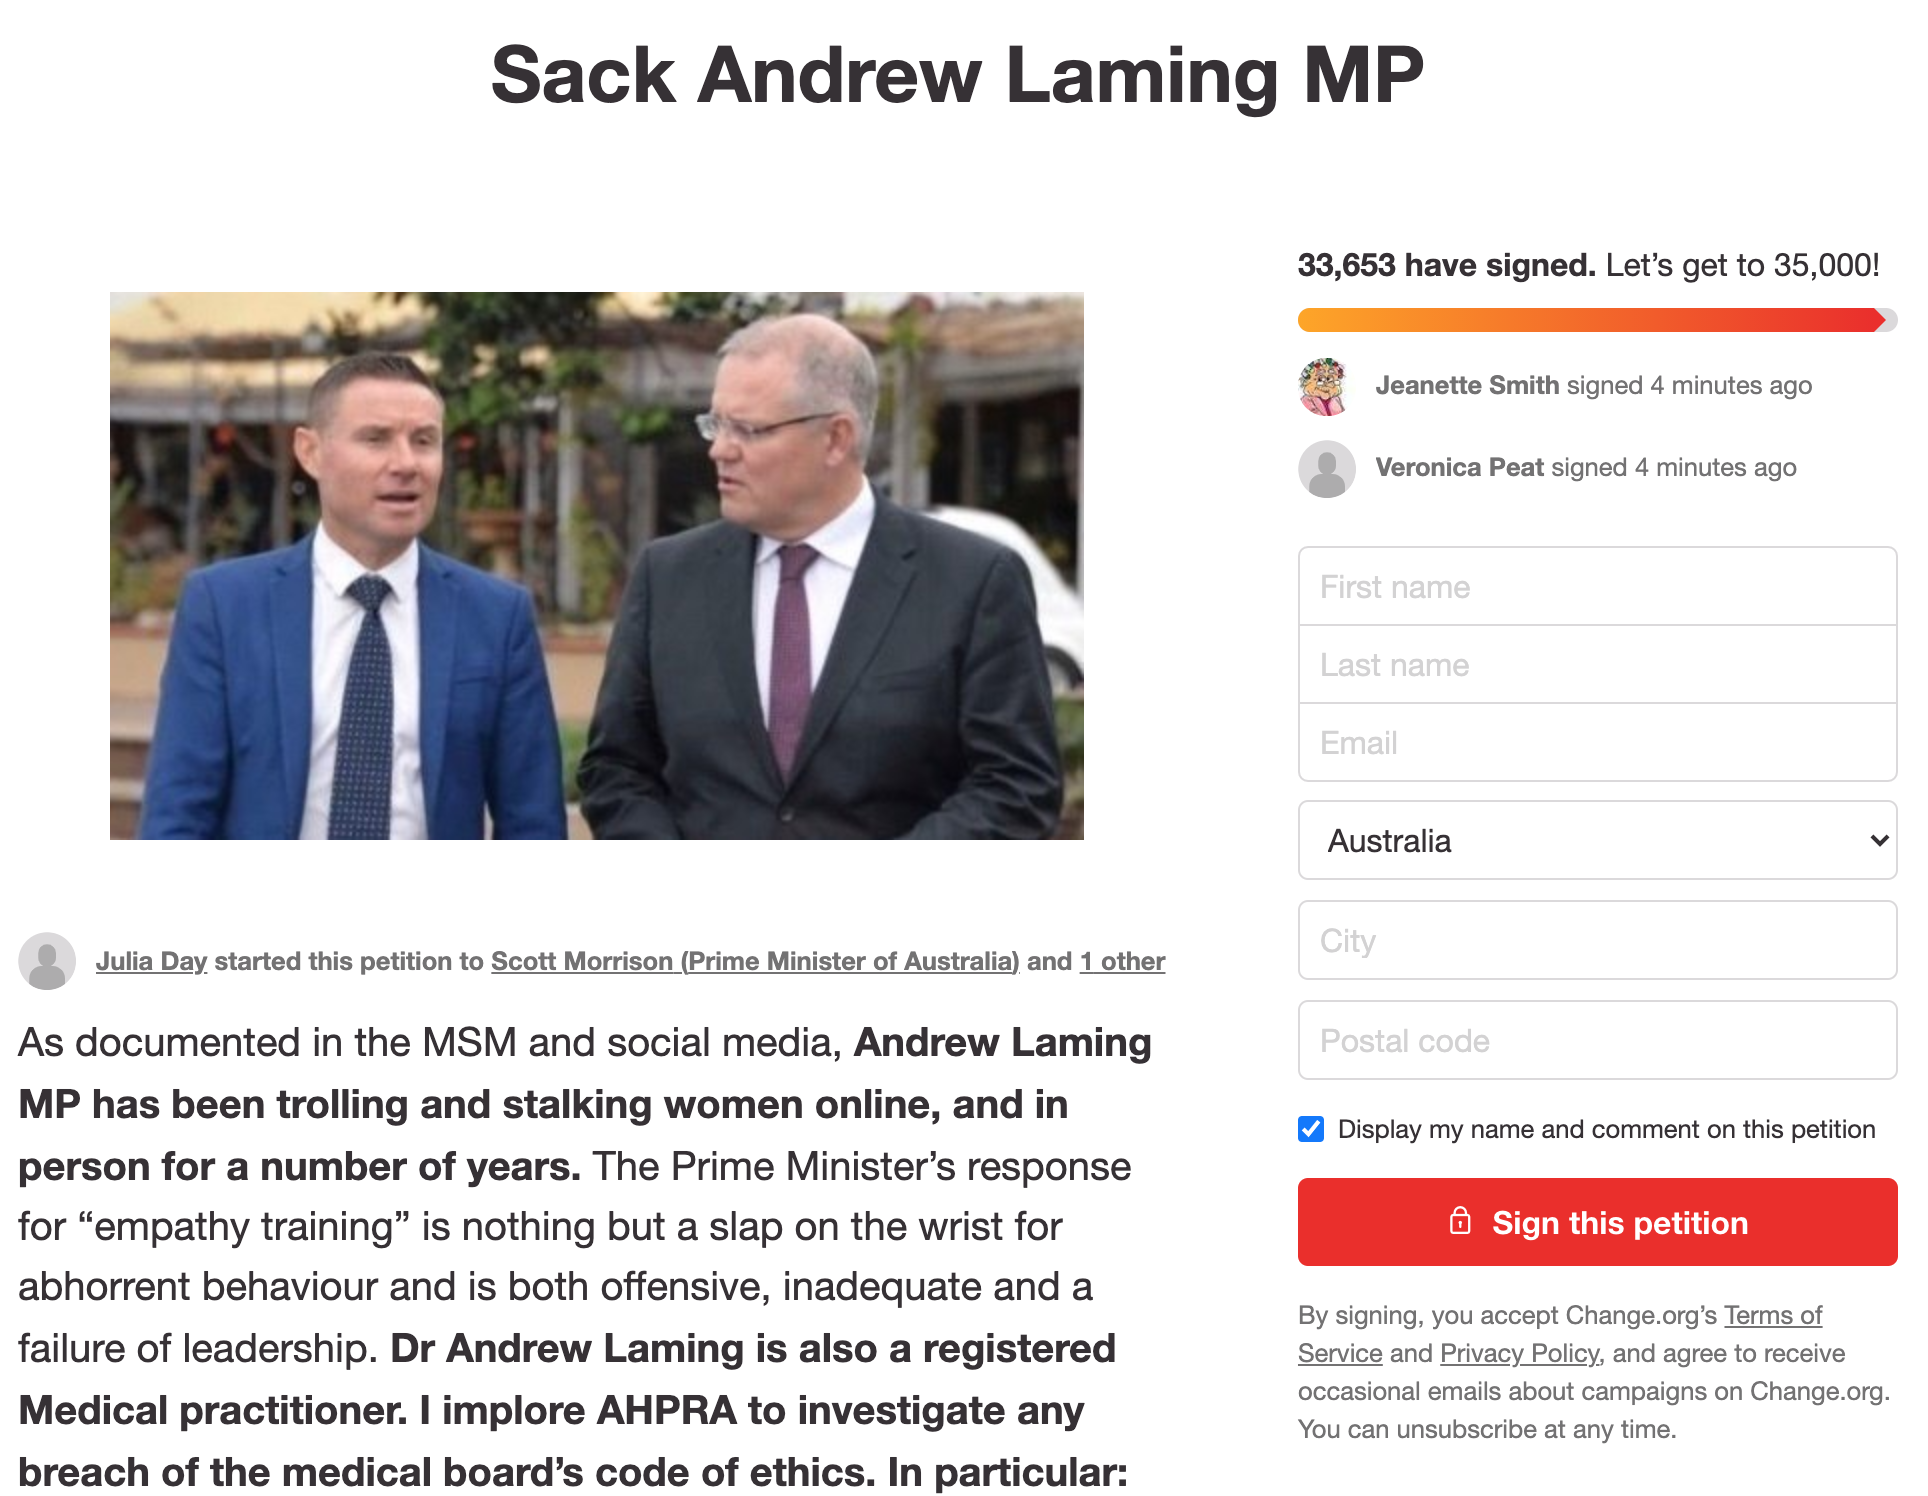Click Jeanette Smith's cartoon avatar icon

[1326, 386]
